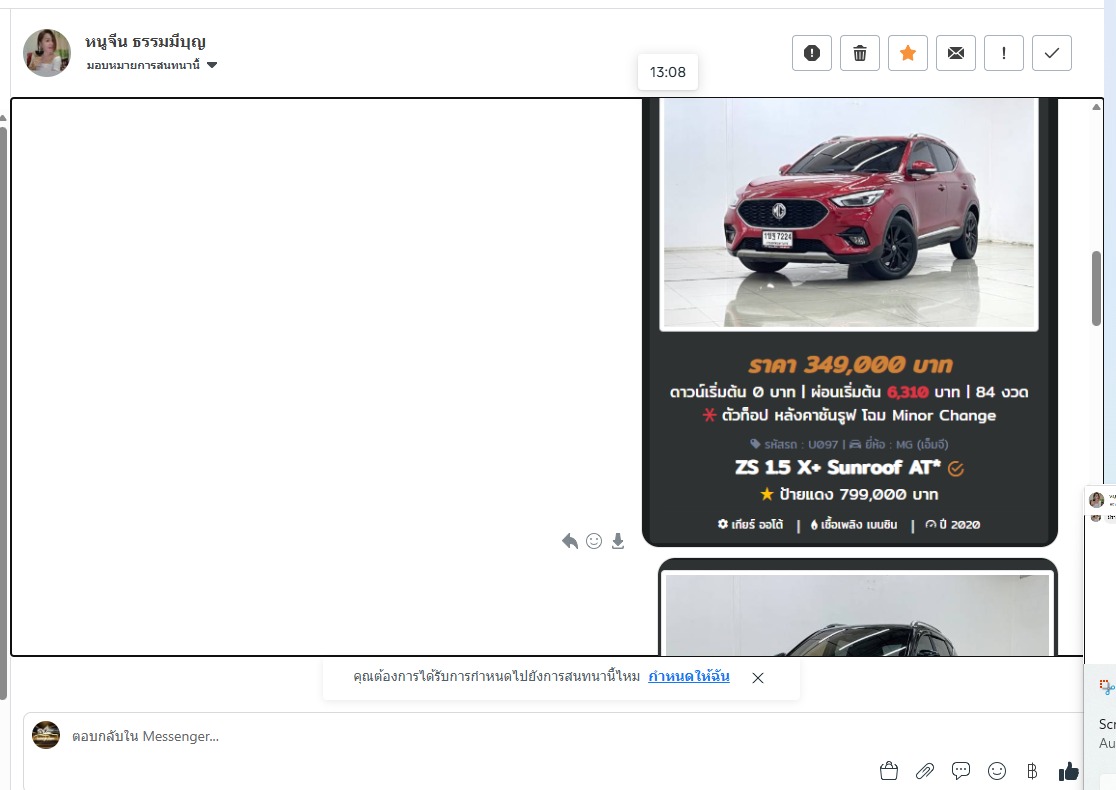Toggle the orange star follow-up icon
Screen dimensions: 1116x790
click(907, 53)
